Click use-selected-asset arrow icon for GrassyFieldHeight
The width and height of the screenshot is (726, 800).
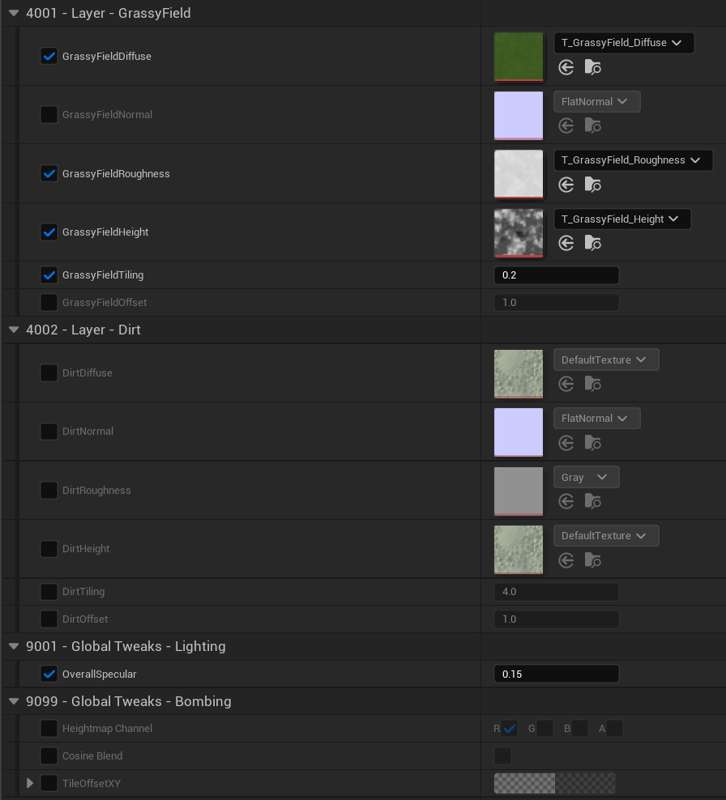coord(566,243)
